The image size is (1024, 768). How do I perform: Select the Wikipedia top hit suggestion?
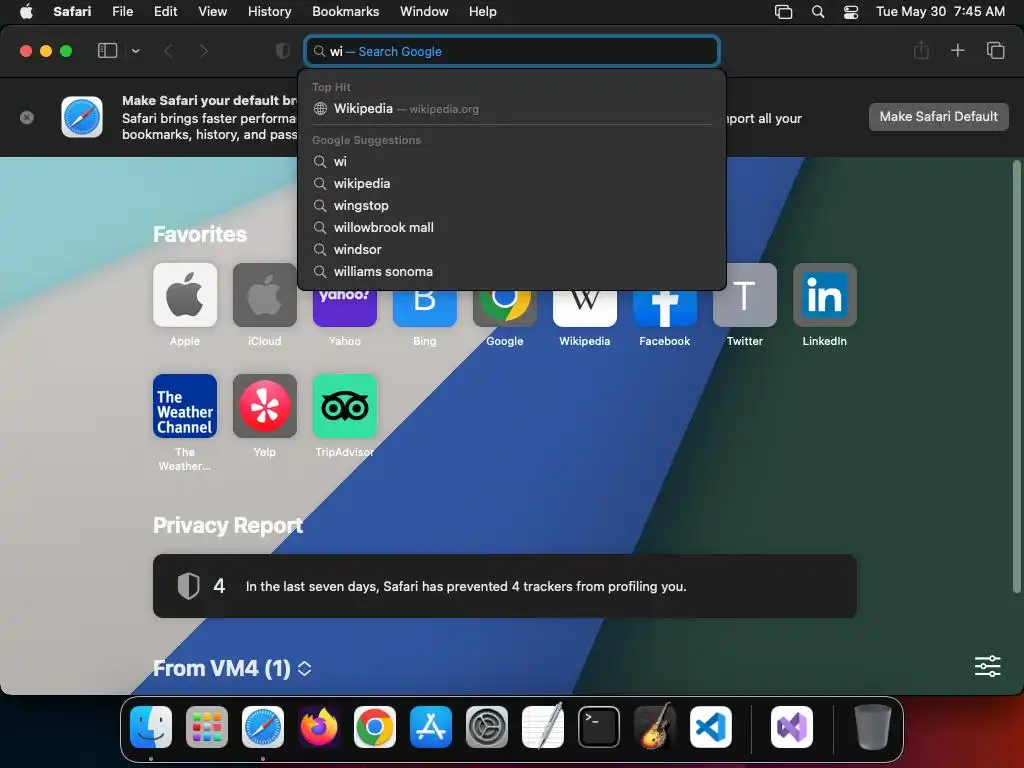click(512, 108)
